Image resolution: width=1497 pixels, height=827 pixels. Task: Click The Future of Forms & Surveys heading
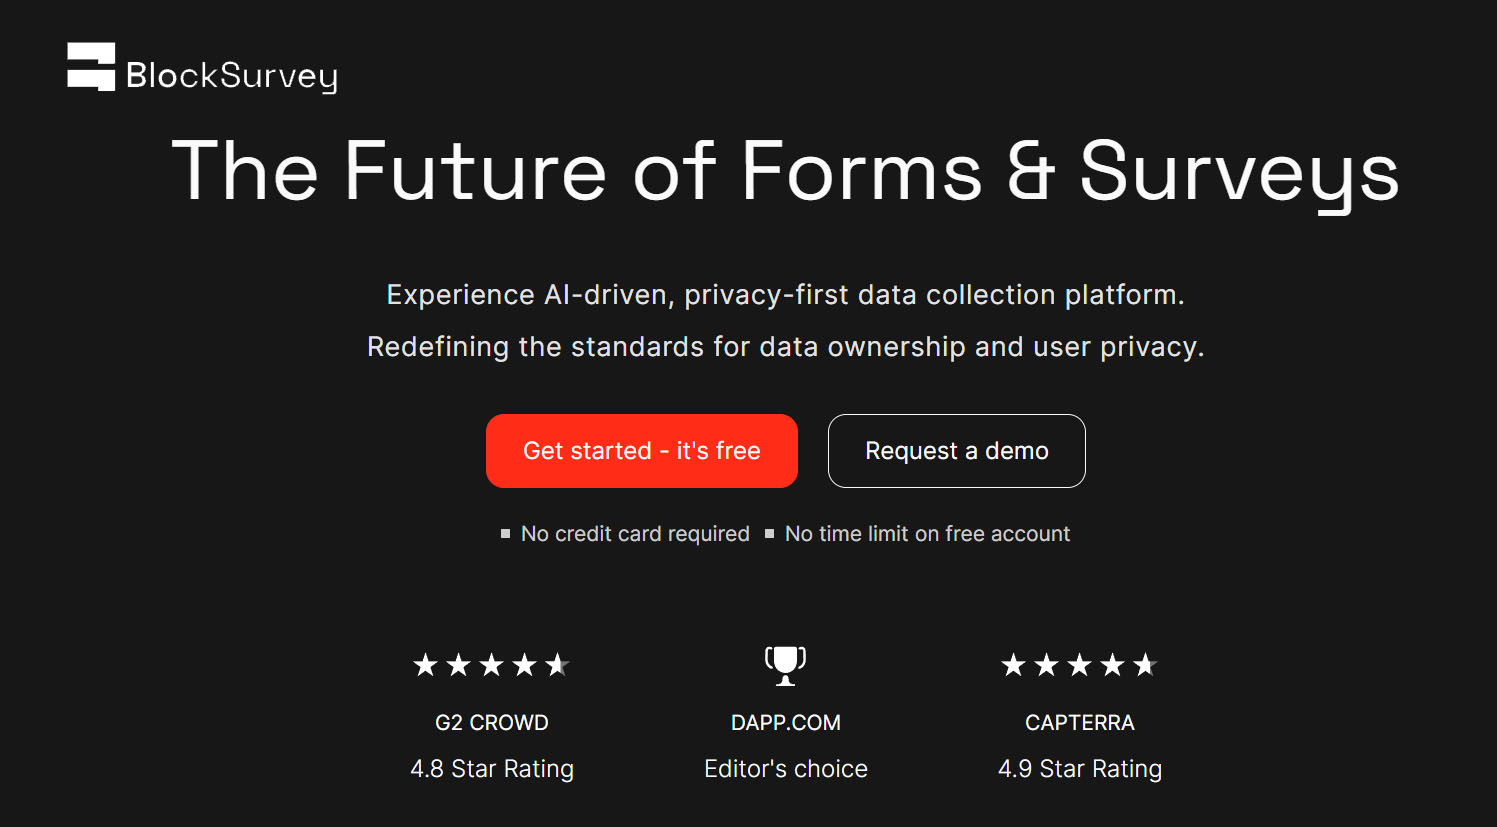(x=785, y=172)
